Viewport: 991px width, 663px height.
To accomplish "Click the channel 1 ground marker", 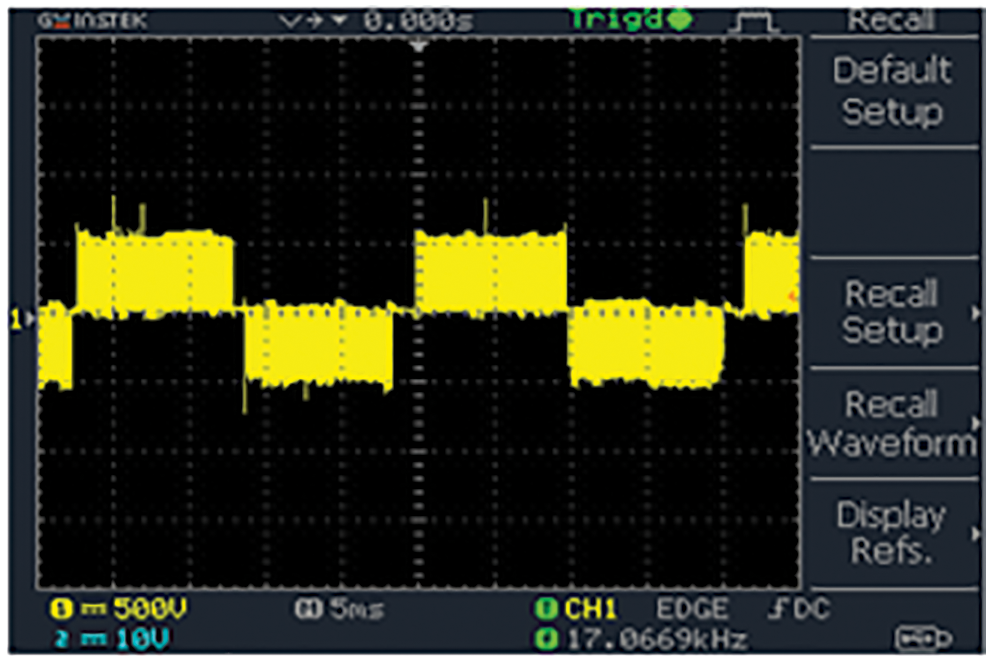I will click(16, 319).
